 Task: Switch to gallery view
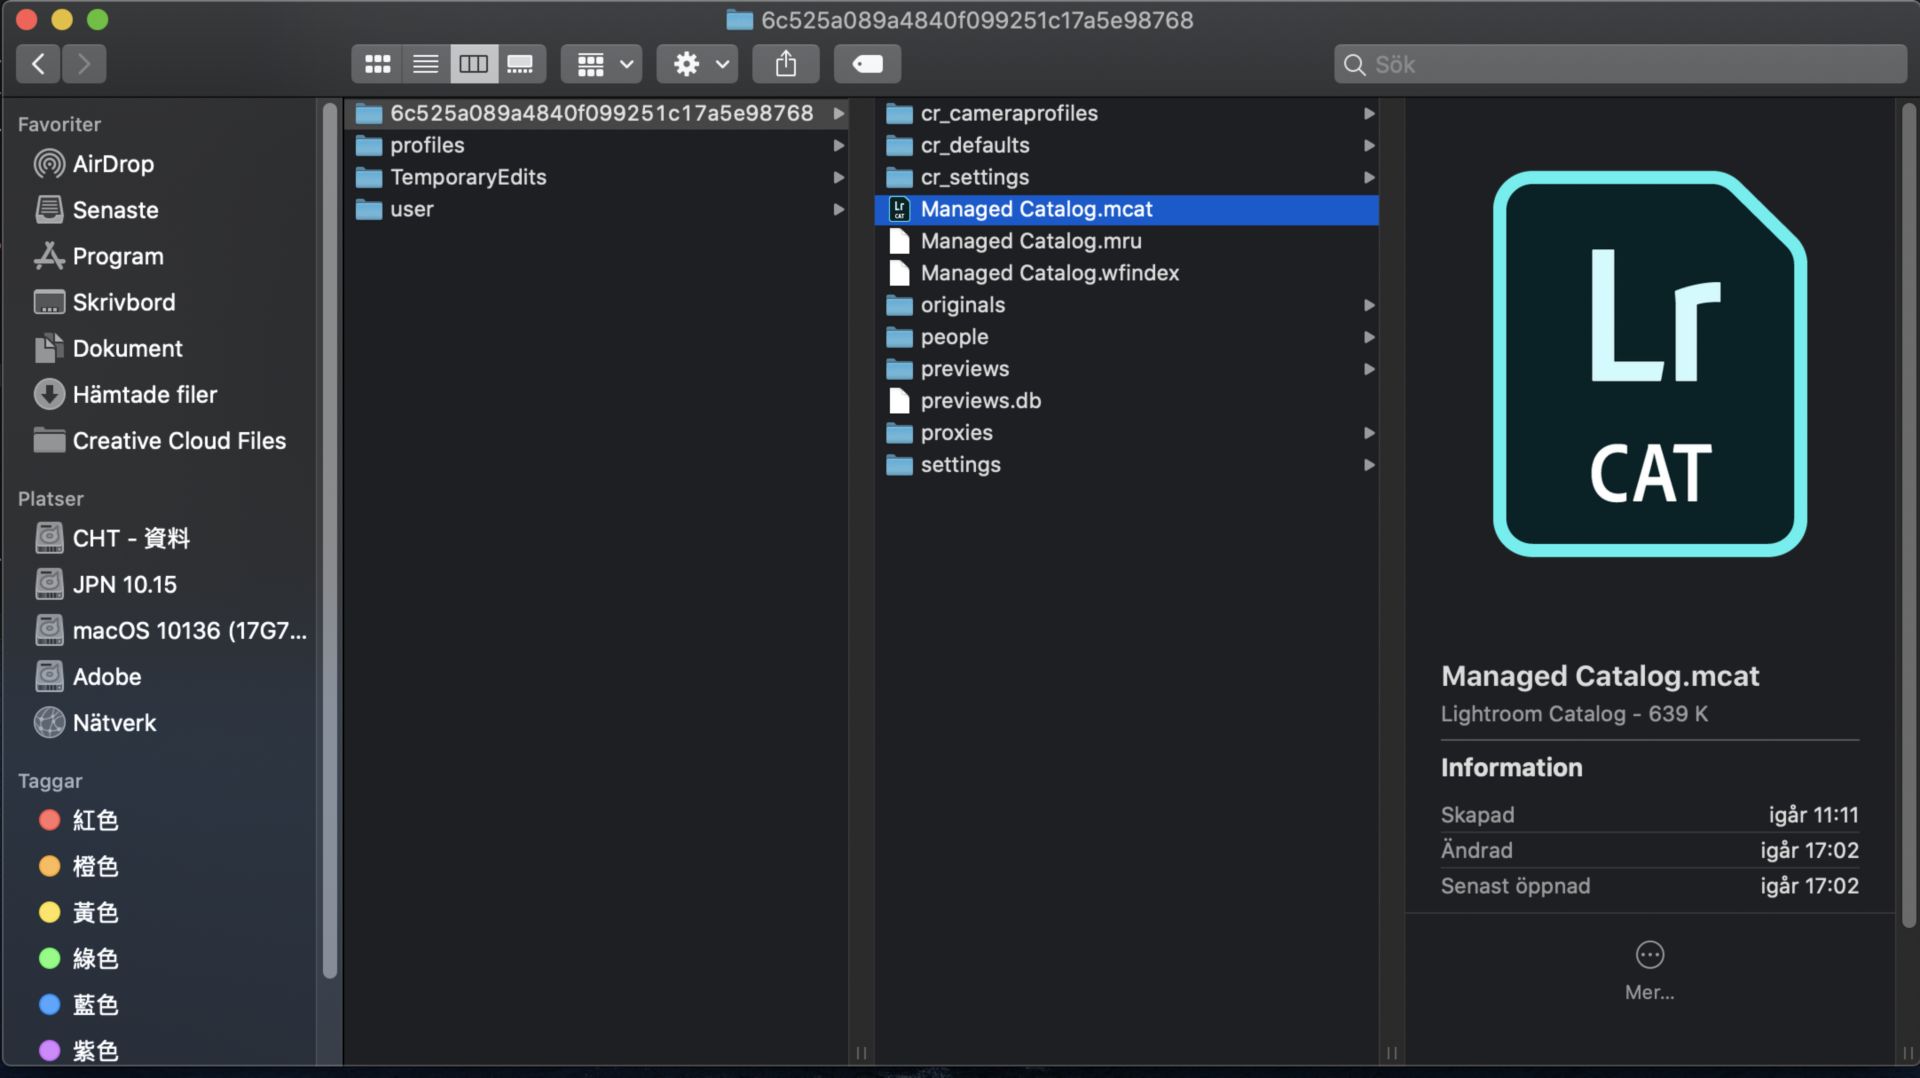click(x=521, y=63)
